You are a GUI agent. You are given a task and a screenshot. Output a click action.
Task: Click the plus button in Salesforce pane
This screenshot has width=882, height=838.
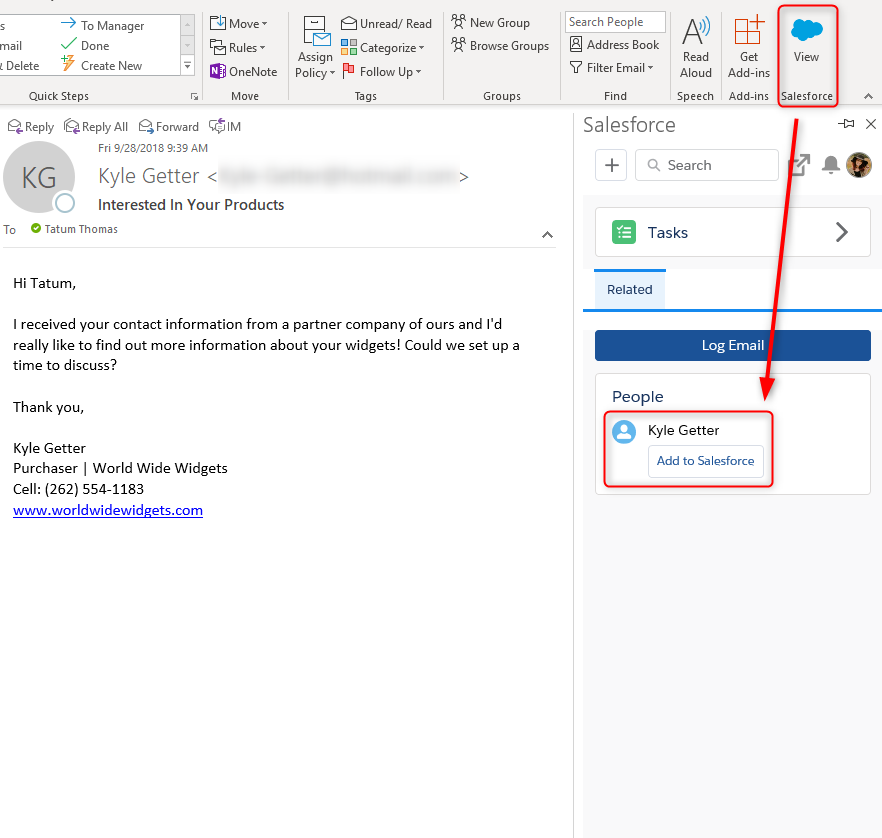click(611, 165)
